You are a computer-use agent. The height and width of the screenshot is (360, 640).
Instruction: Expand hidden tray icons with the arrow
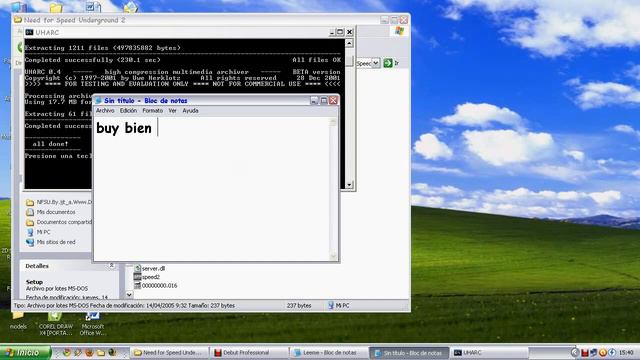click(x=575, y=353)
